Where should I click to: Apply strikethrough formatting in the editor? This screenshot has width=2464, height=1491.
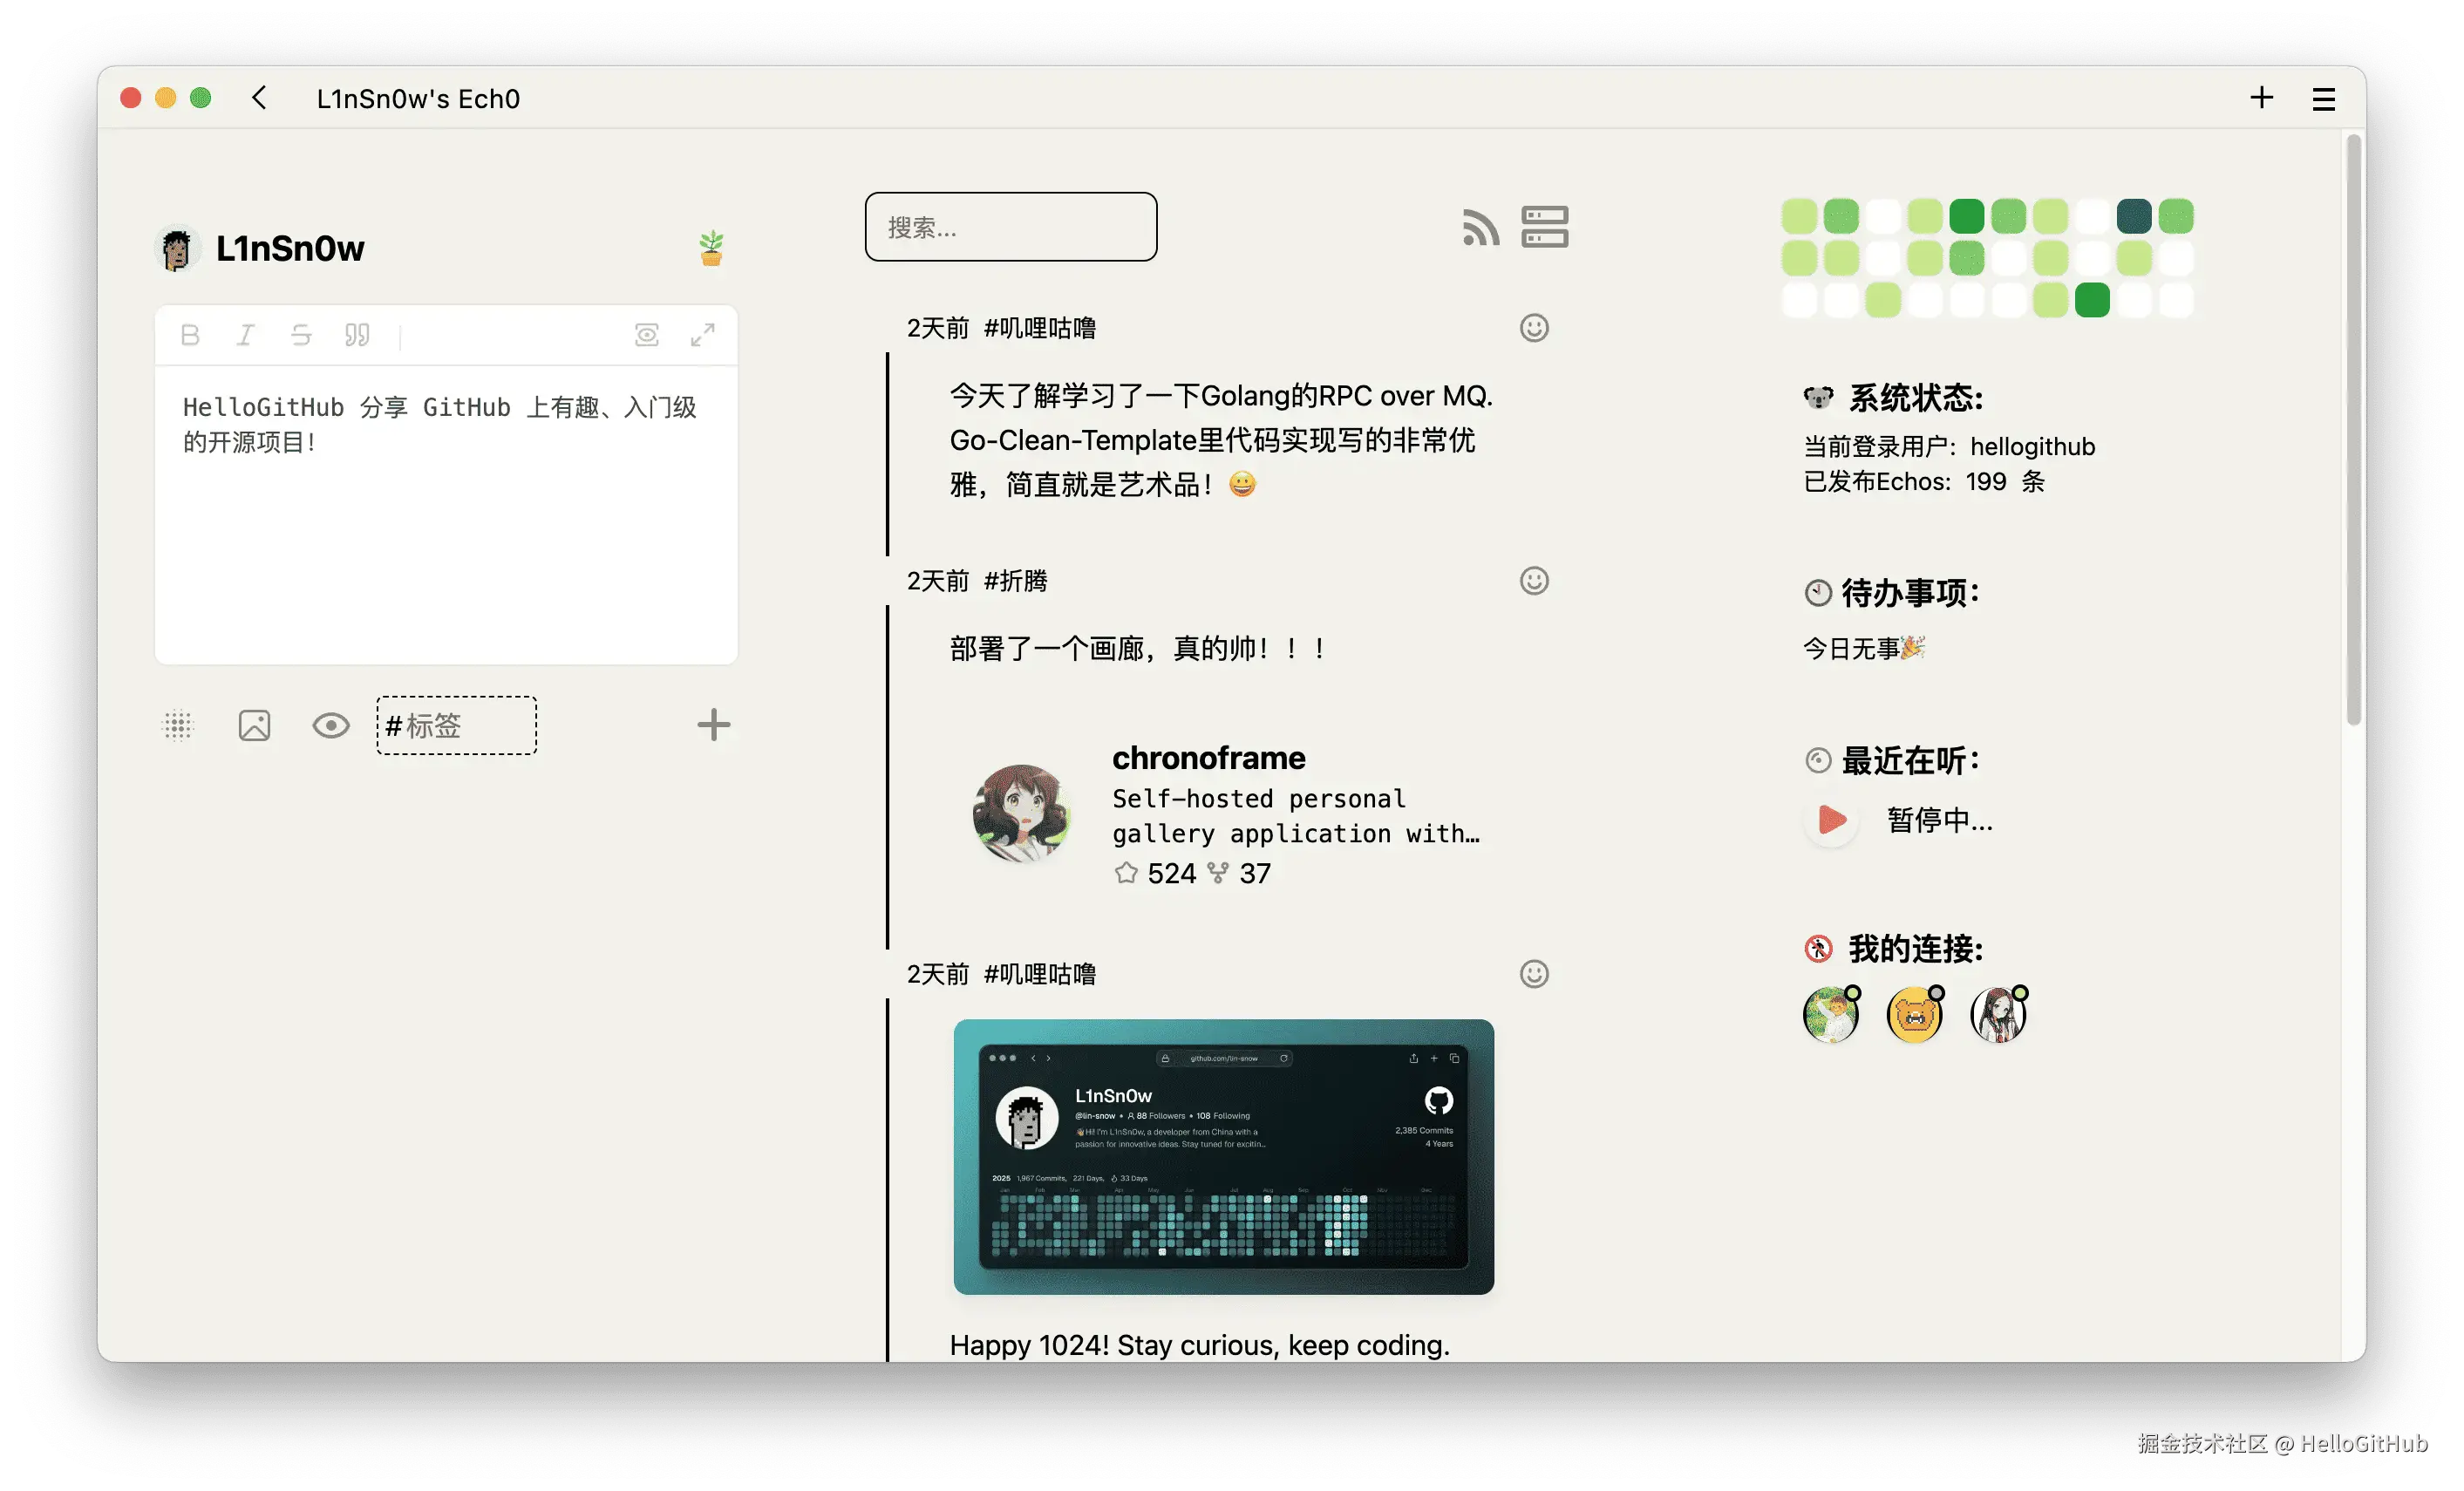(301, 335)
